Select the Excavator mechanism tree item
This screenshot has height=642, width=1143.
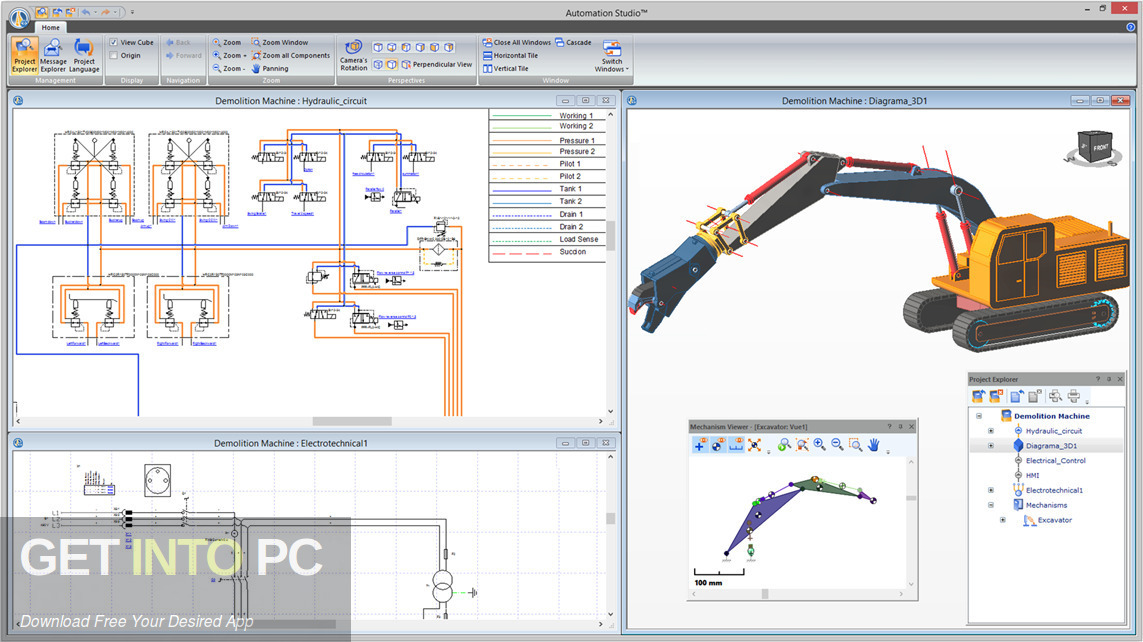1054,520
